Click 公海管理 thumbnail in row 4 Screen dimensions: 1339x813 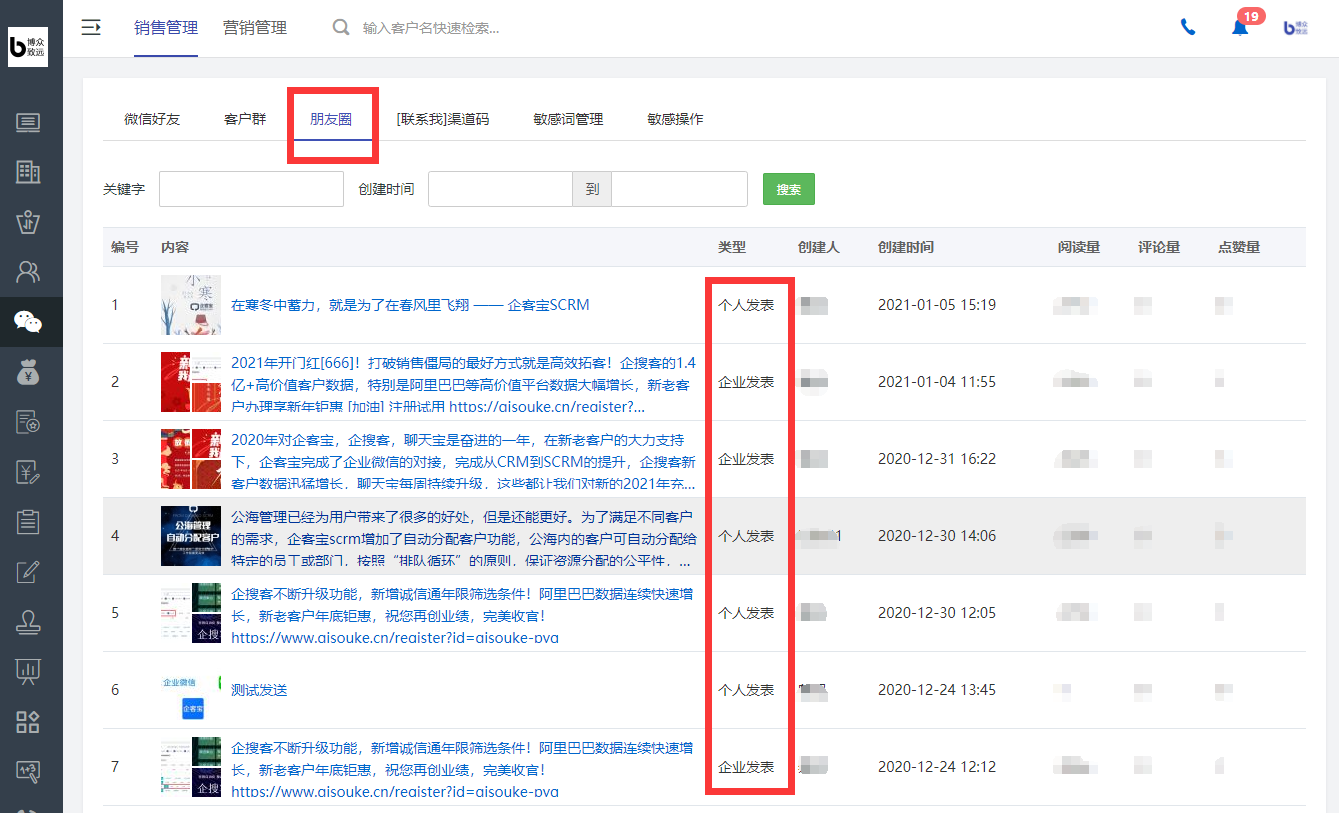[191, 536]
